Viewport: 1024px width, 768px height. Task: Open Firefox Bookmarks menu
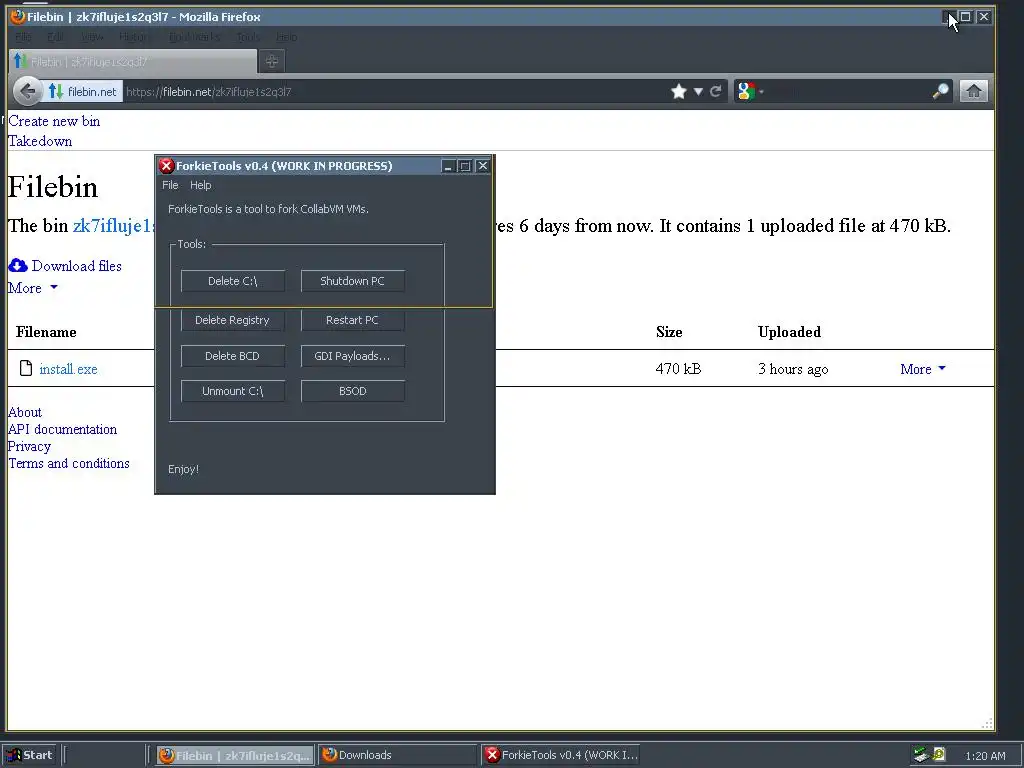[x=194, y=37]
